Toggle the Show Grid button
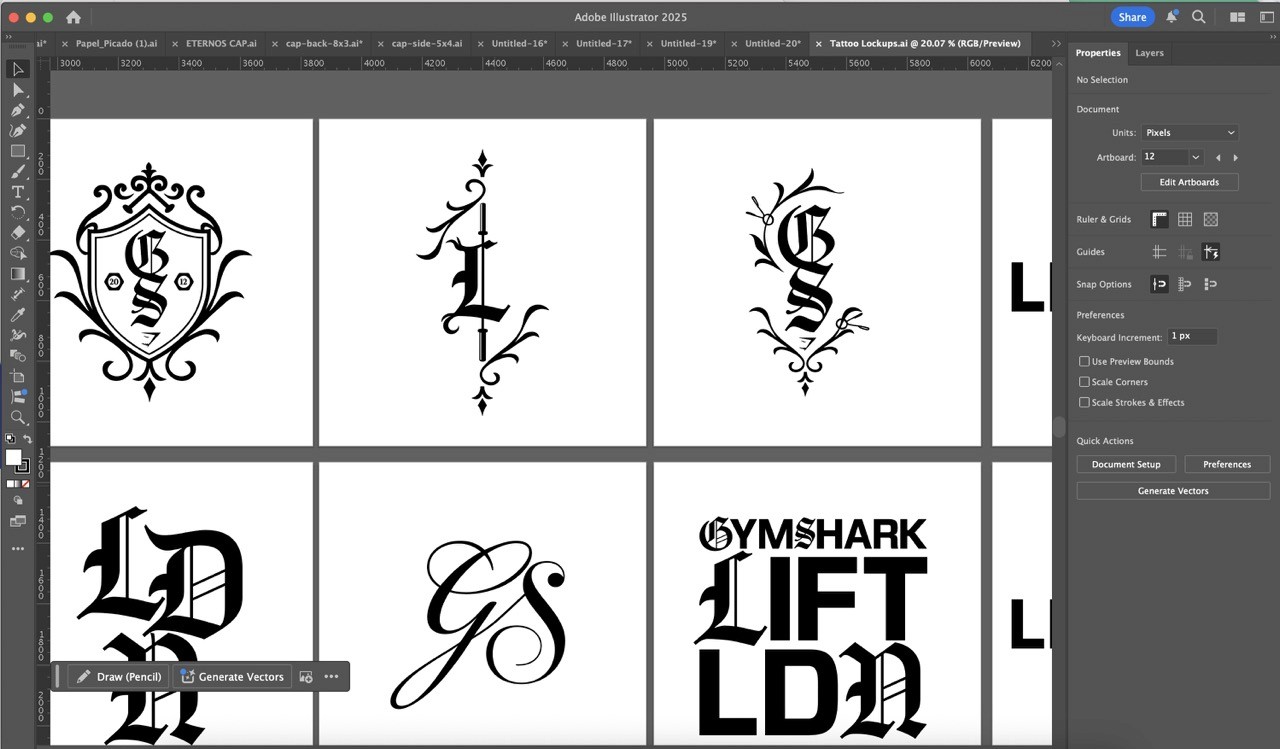1280x749 pixels. tap(1185, 220)
